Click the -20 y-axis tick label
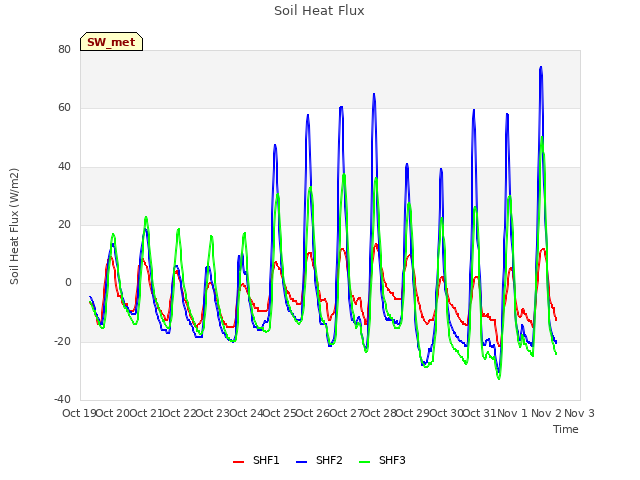Viewport: 640px width, 480px height. tap(62, 341)
